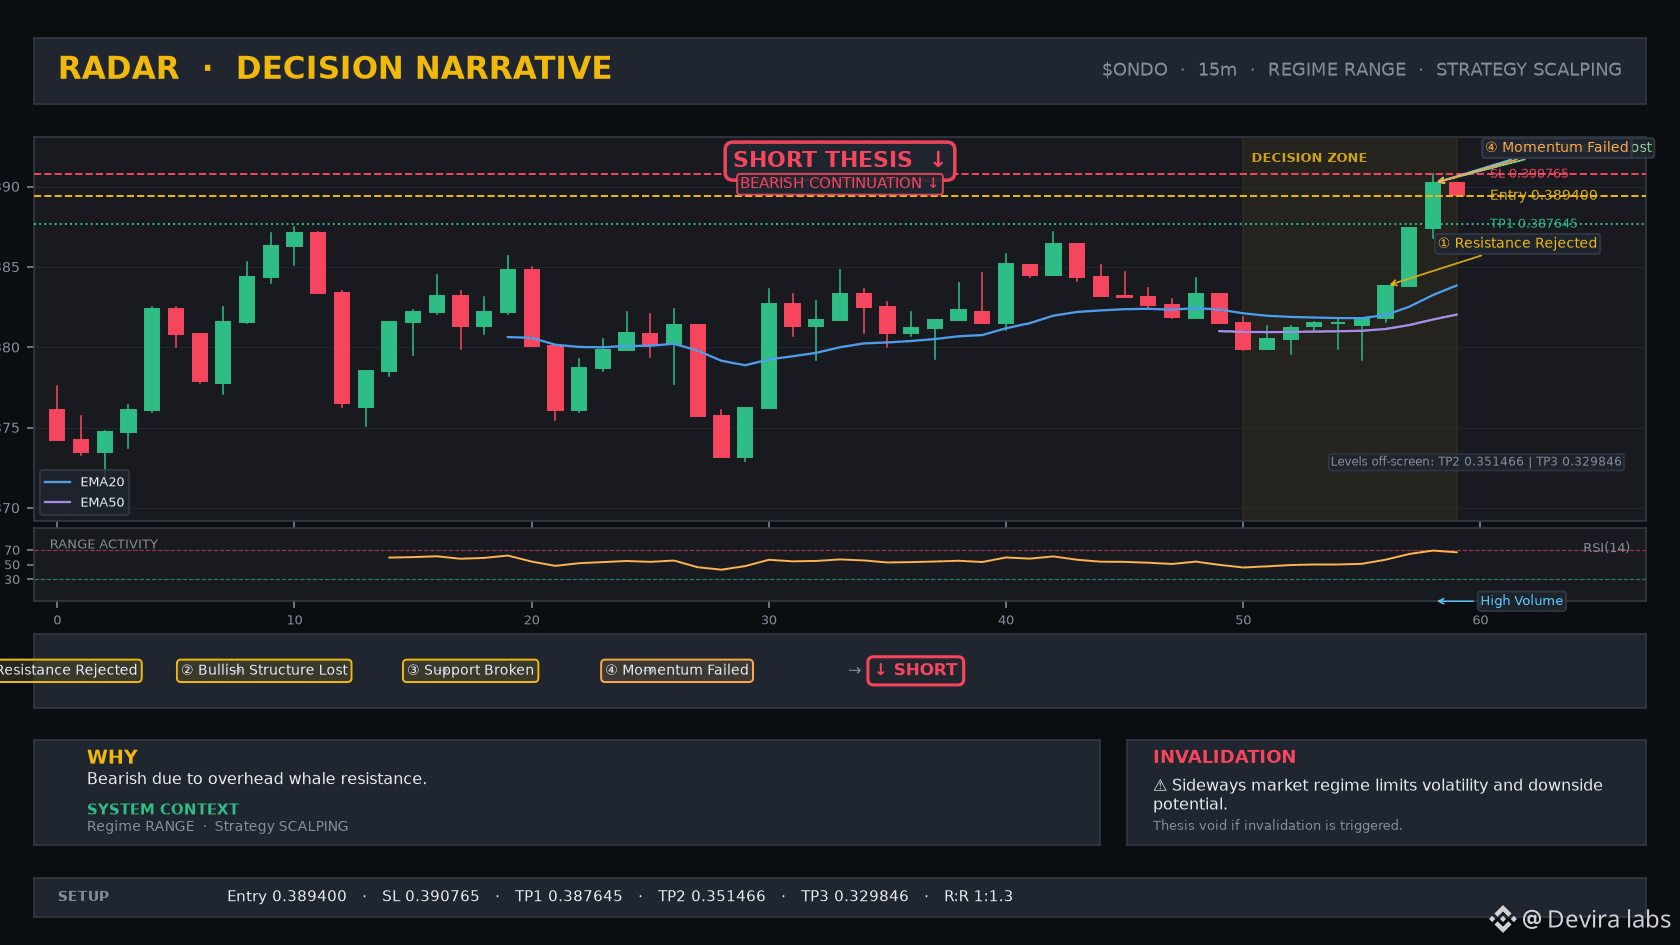The image size is (1680, 945).
Task: Click the RSI(14) indicator label
Action: (1606, 548)
